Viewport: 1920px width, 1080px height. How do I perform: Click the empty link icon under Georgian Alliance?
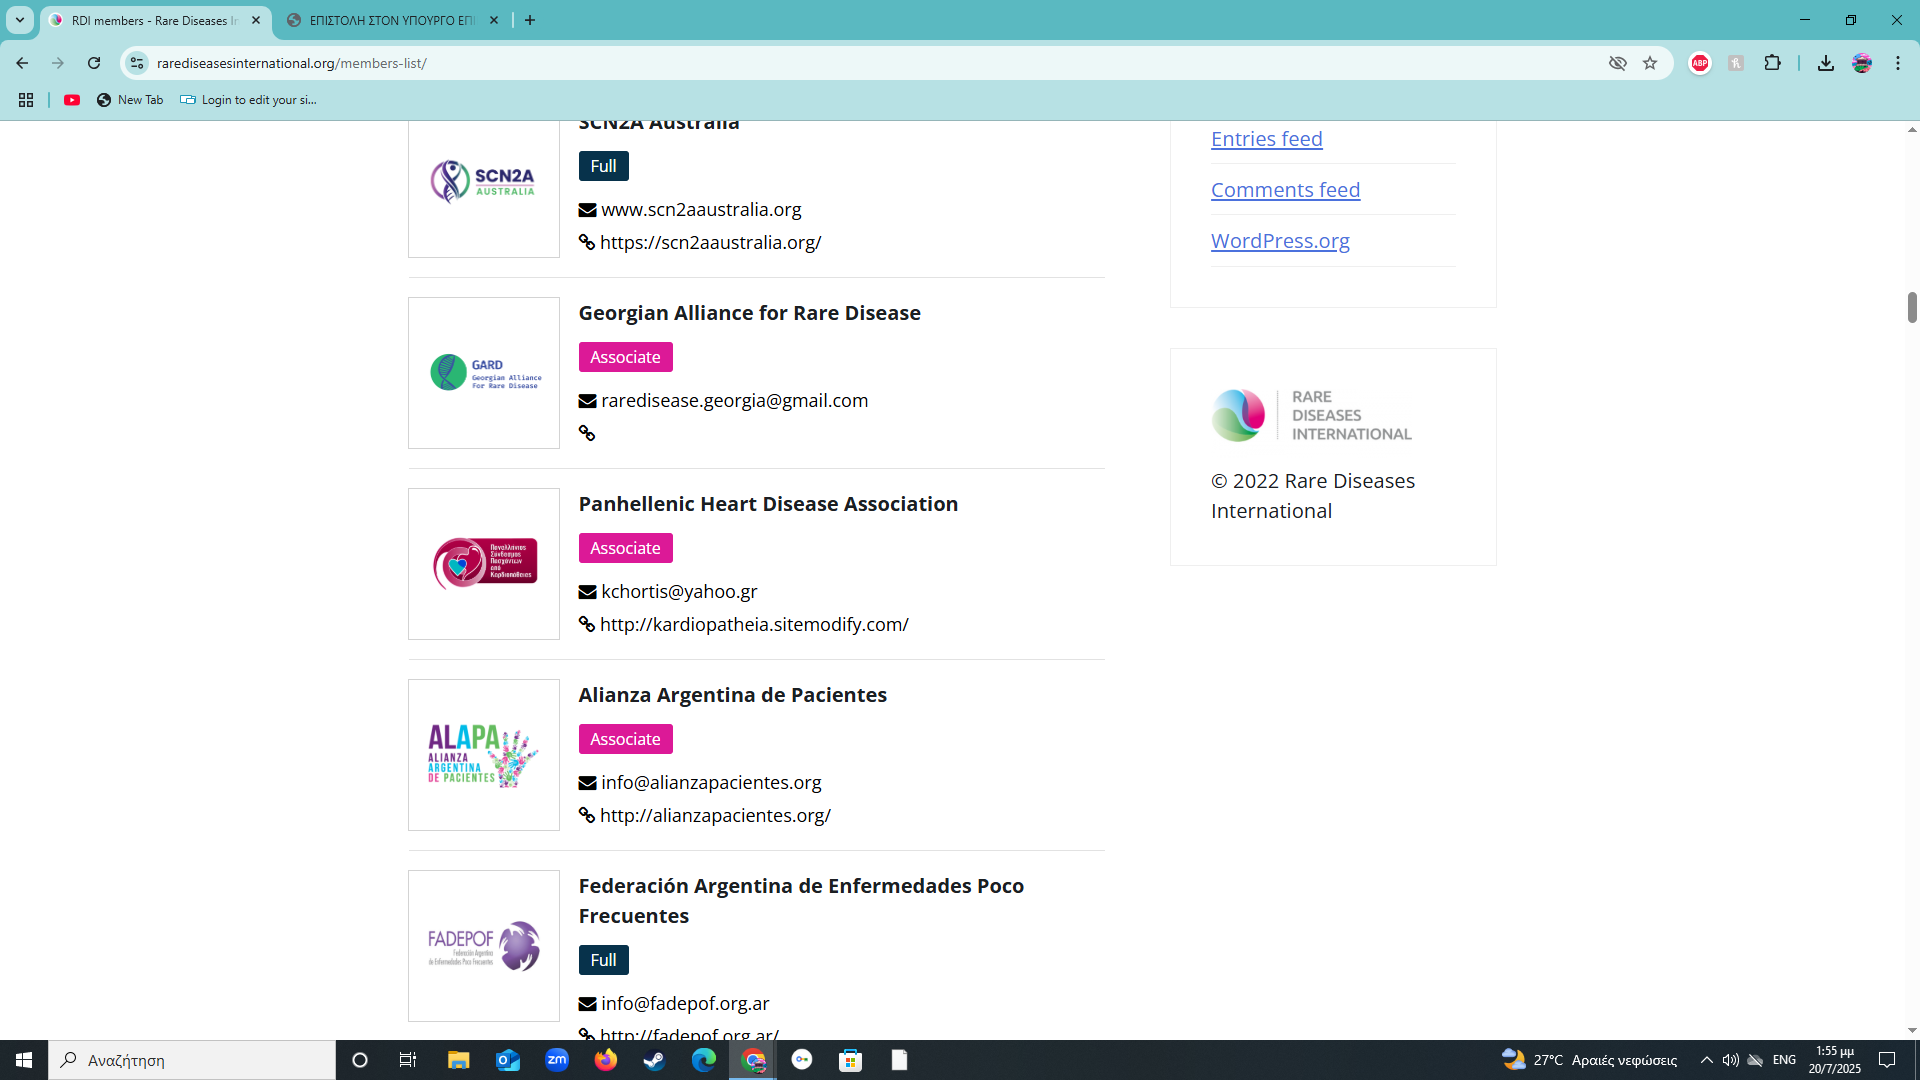click(587, 434)
